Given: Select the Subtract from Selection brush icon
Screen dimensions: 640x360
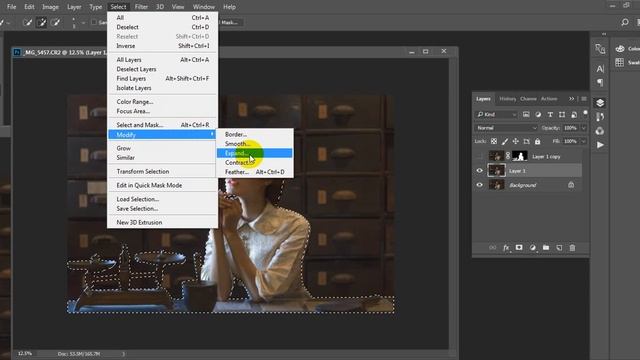Looking at the screenshot, I should coord(56,22).
